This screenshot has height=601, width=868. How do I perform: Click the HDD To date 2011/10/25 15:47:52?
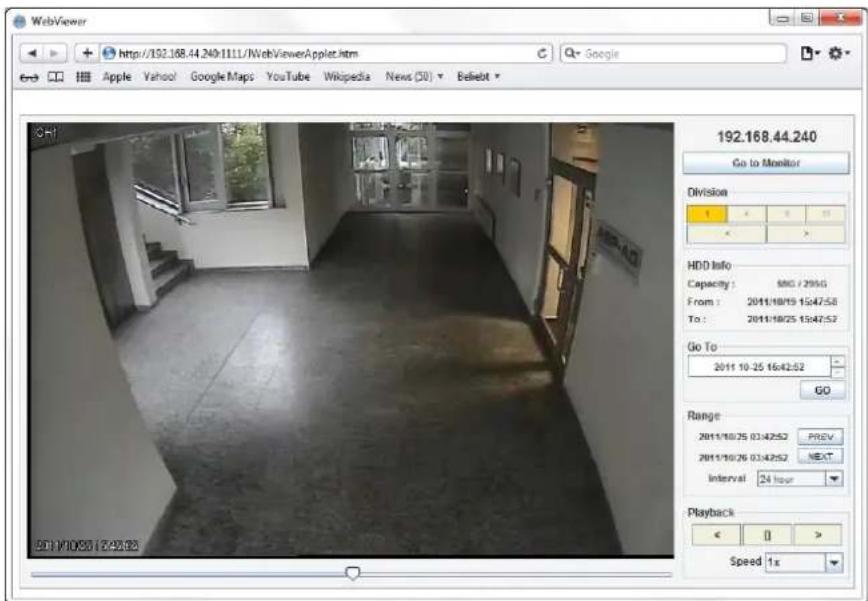792,319
